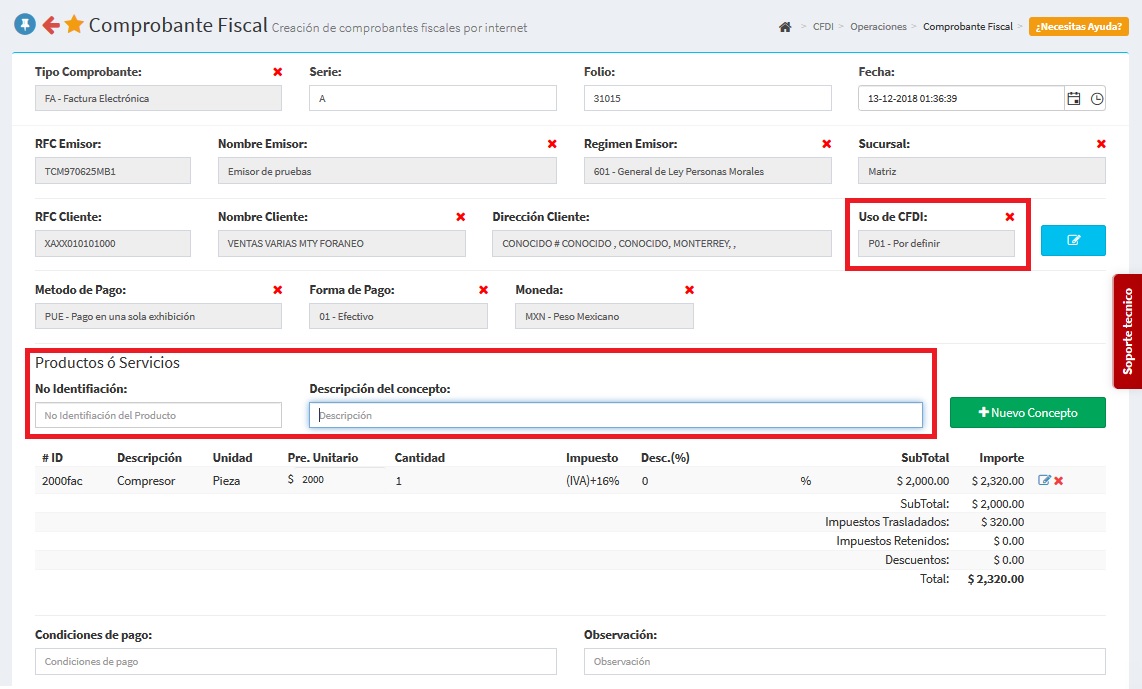Click the home icon in breadcrumb

[x=785, y=27]
